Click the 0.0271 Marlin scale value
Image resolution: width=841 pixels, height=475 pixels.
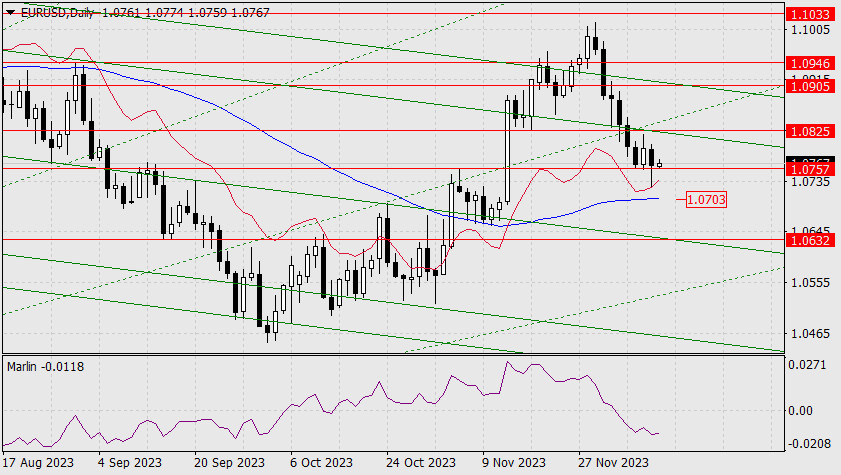807,365
